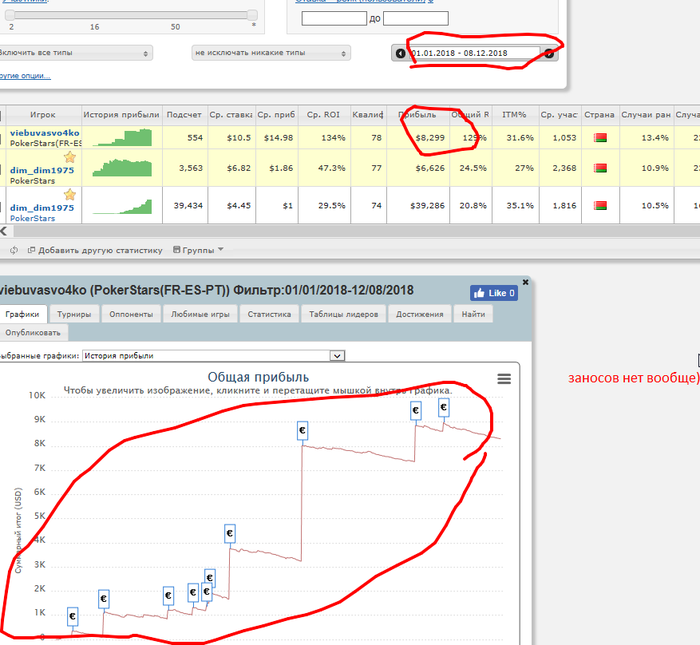This screenshot has height=645, width=700.
Task: Click the Belarus flag in the 3,563 row
Action: coord(600,168)
